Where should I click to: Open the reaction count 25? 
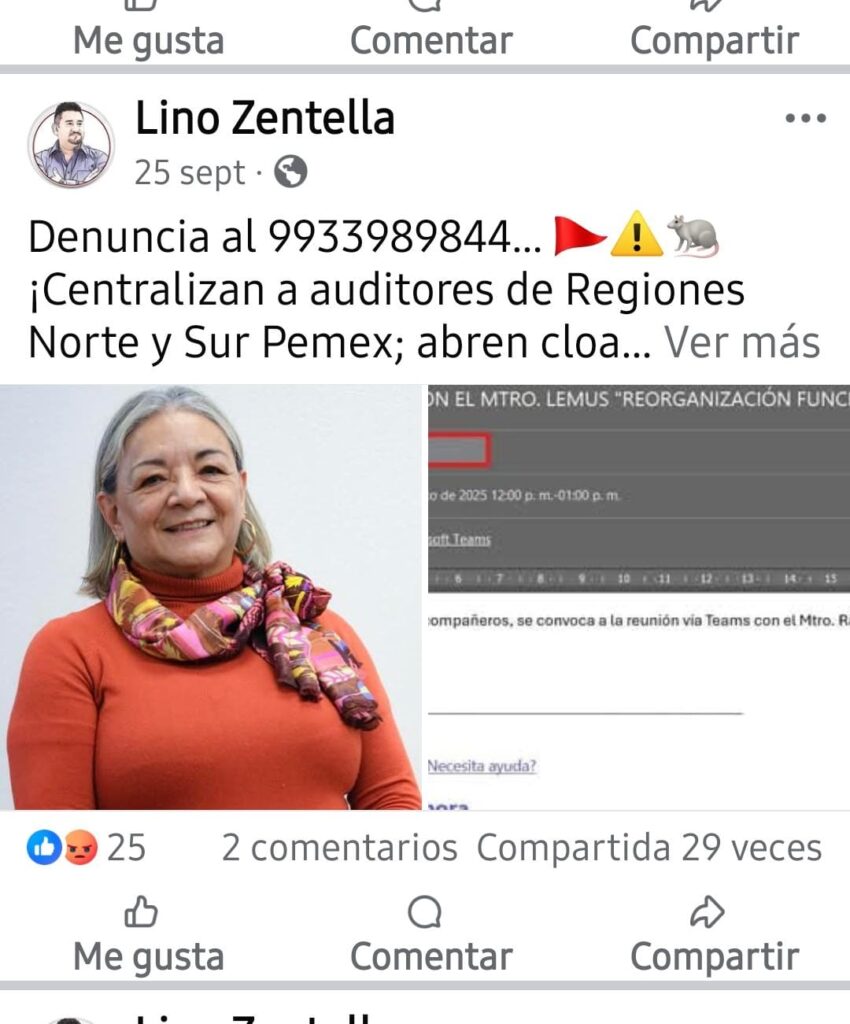(x=126, y=848)
